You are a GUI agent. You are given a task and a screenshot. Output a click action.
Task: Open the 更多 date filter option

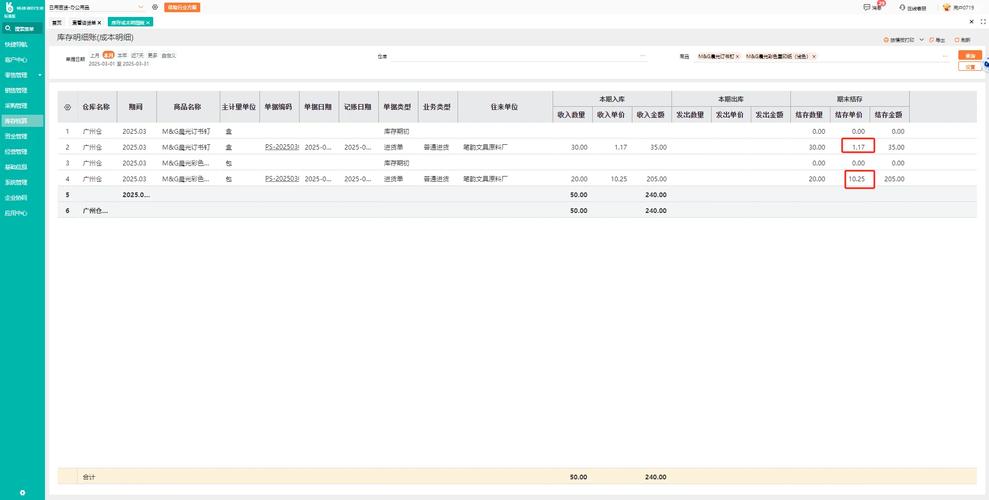click(x=153, y=55)
